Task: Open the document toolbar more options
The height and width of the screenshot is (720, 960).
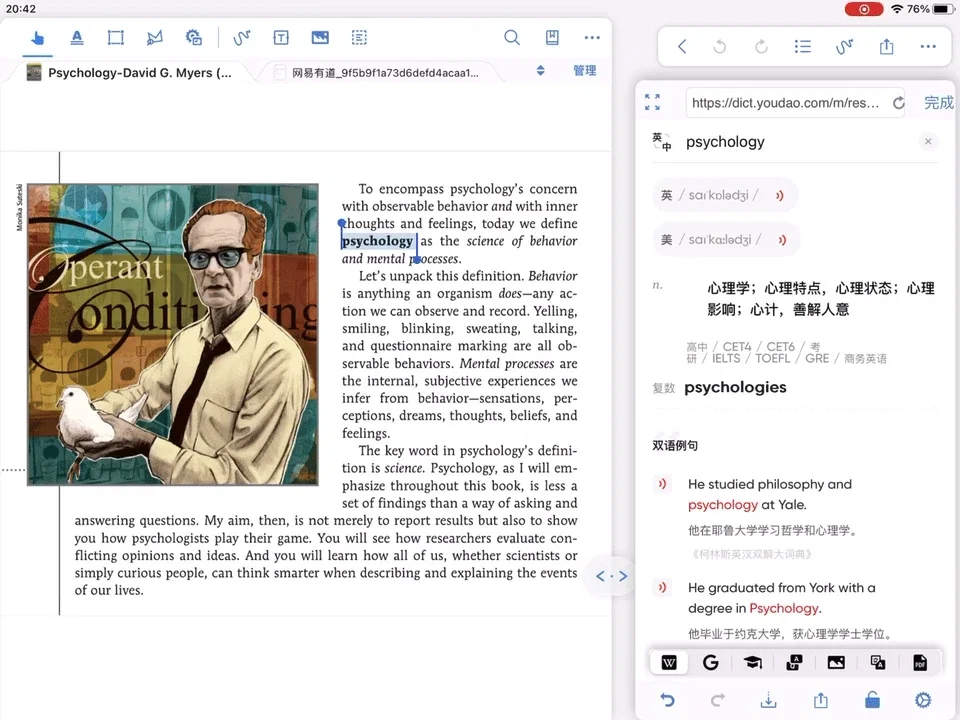Action: tap(592, 38)
